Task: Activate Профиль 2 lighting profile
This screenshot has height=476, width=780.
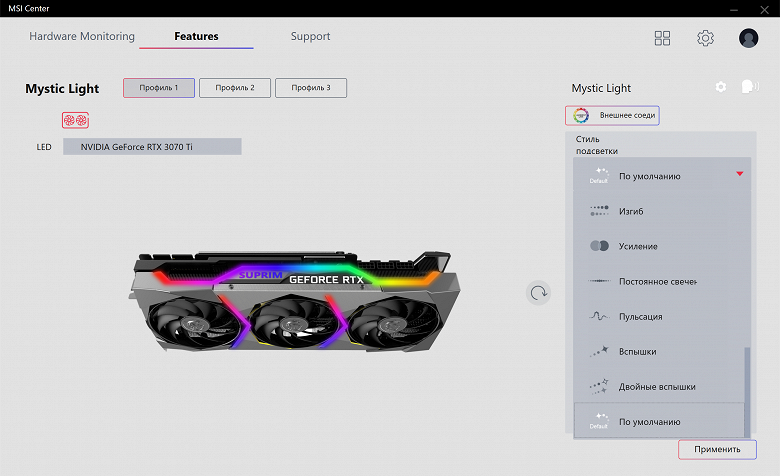Action: pyautogui.click(x=235, y=88)
